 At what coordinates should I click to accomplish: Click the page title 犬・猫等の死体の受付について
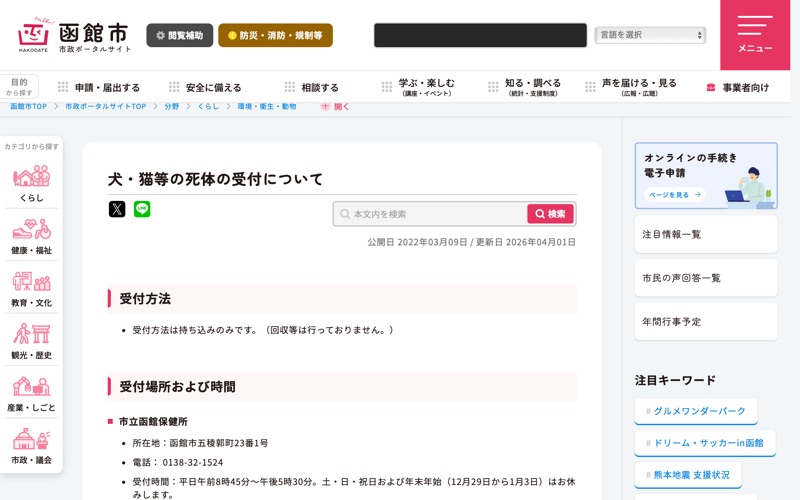tap(215, 179)
